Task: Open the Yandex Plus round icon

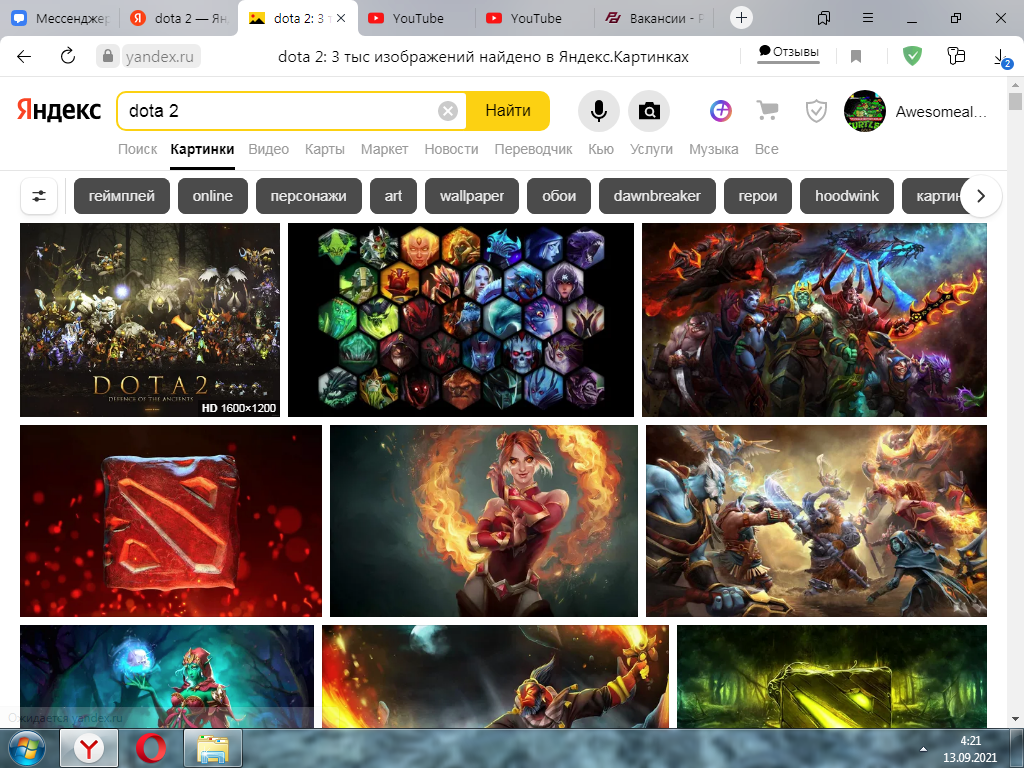Action: coord(721,111)
